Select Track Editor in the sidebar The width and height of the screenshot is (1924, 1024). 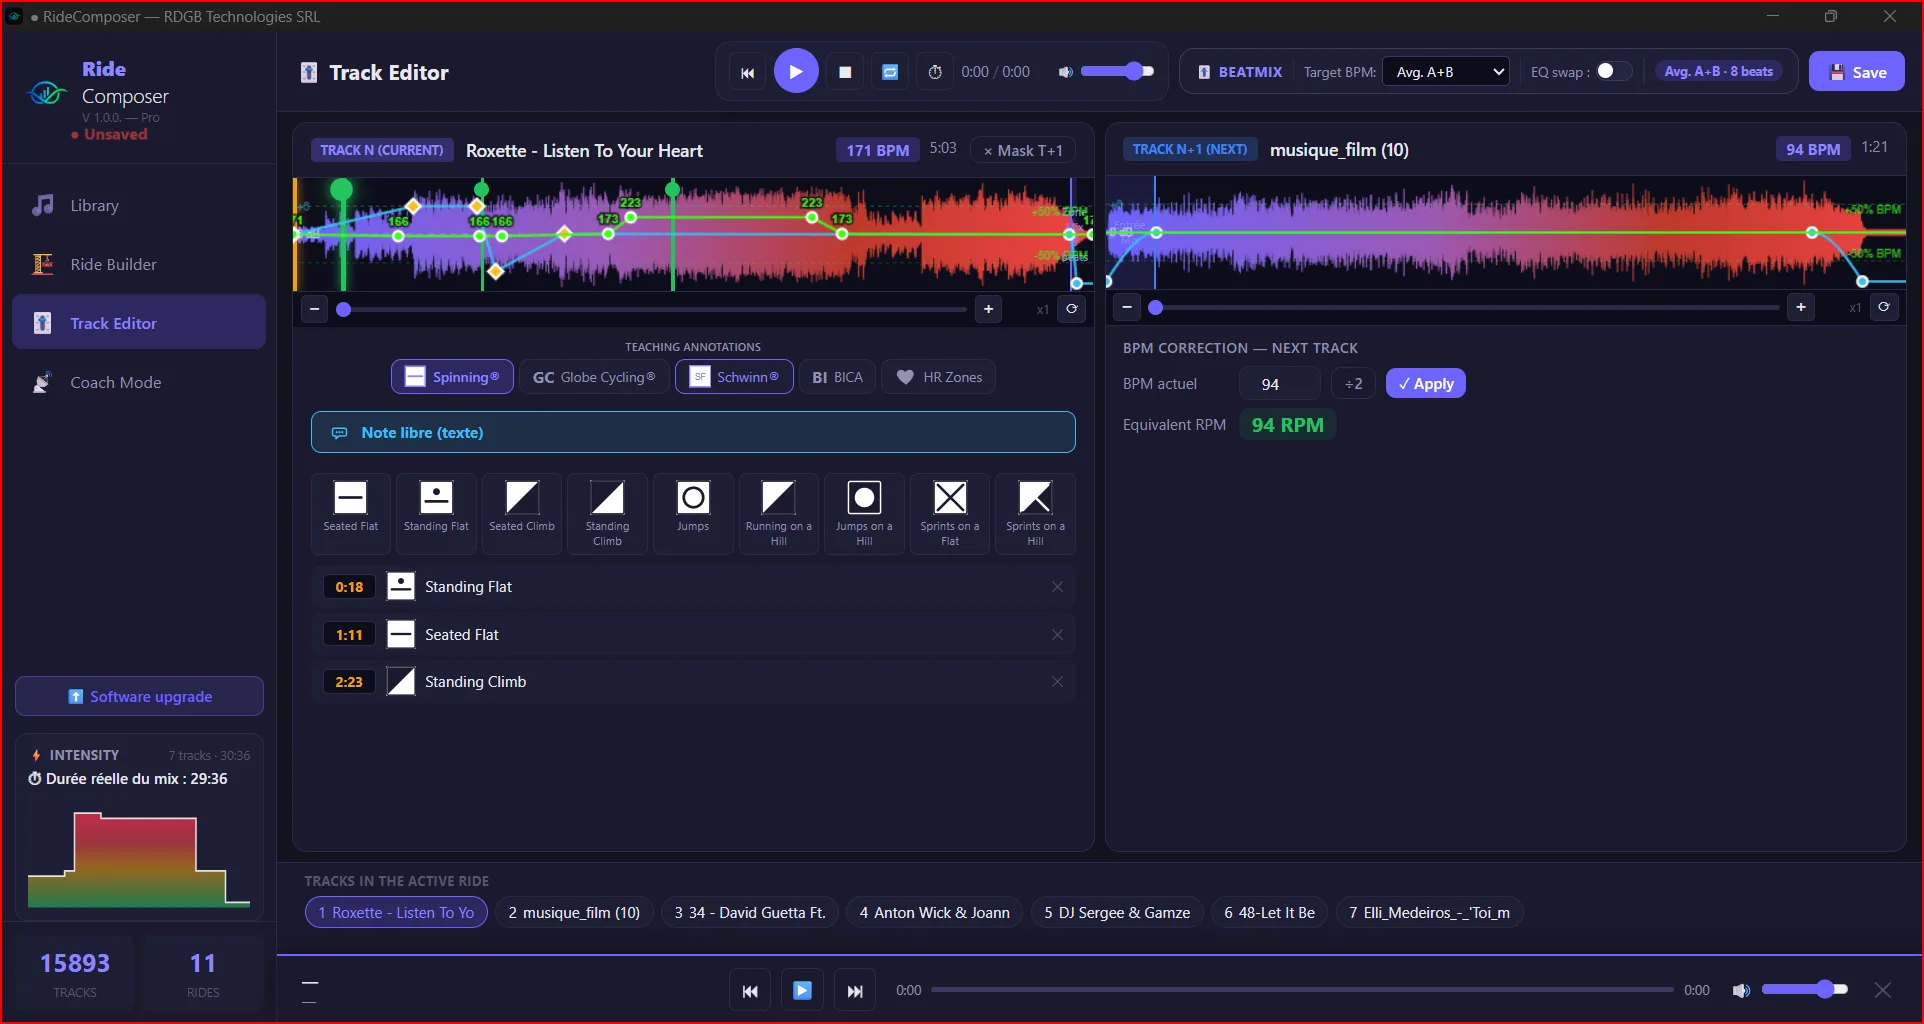point(139,323)
